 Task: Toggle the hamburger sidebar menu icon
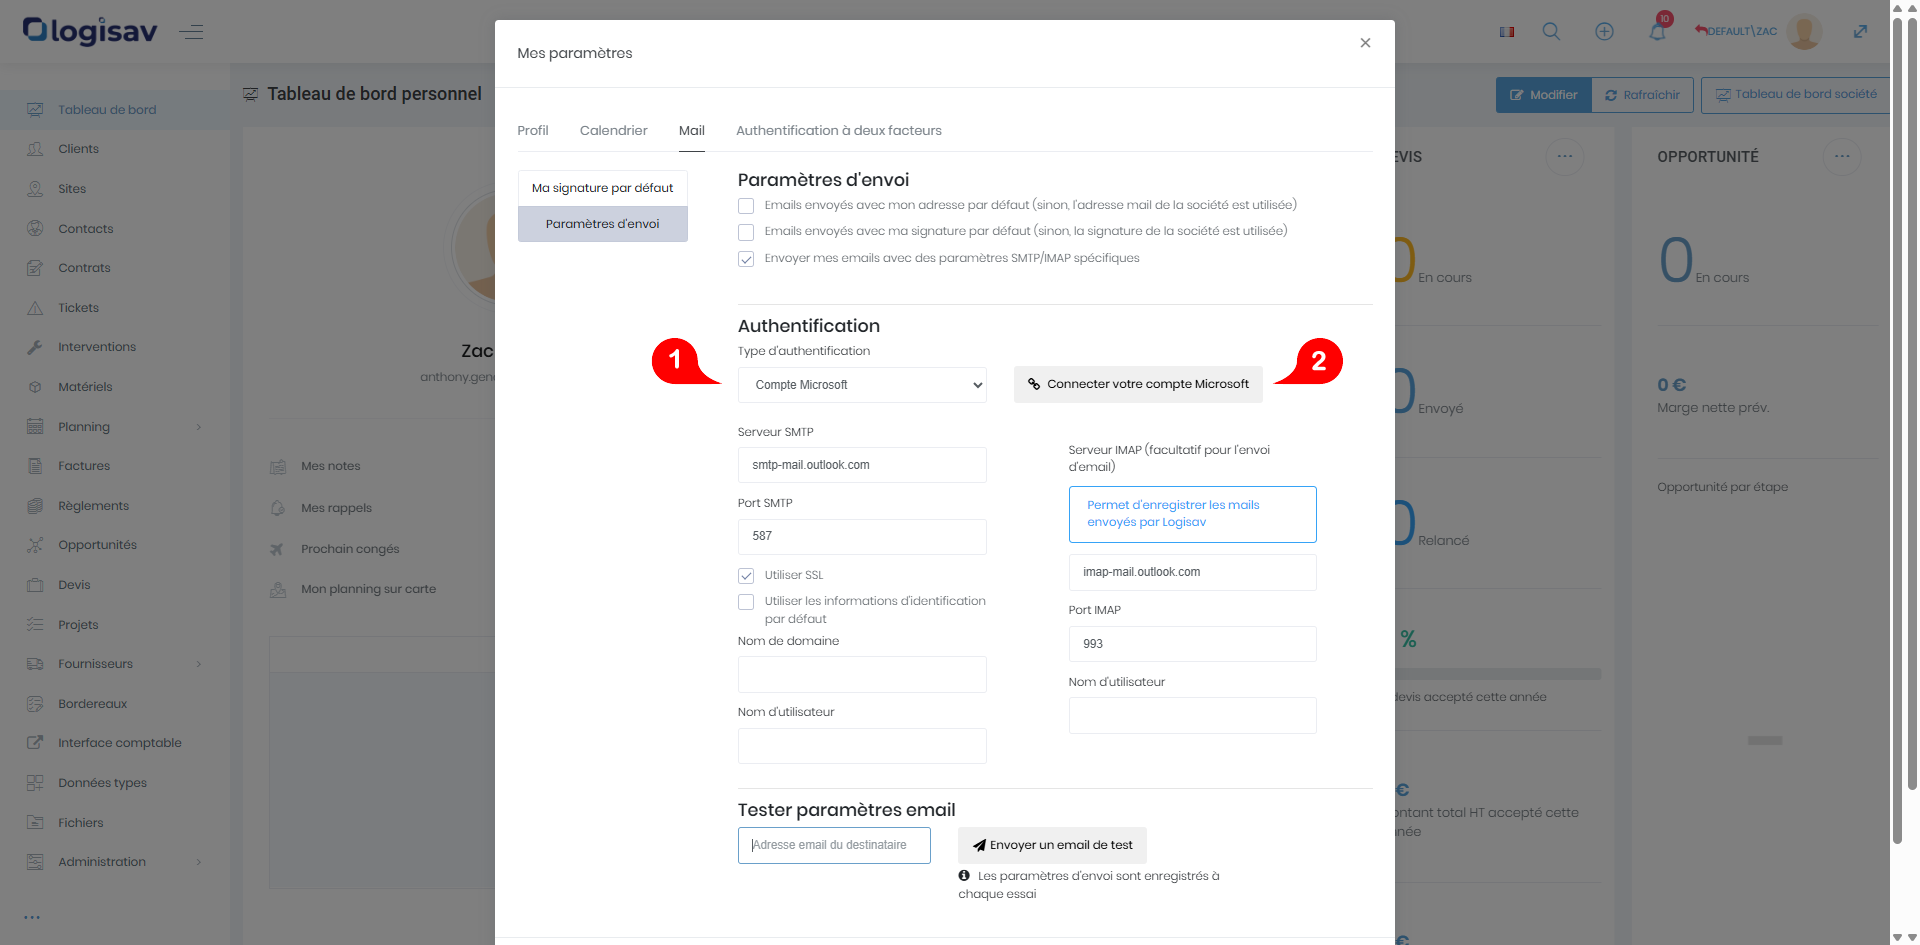point(191,32)
